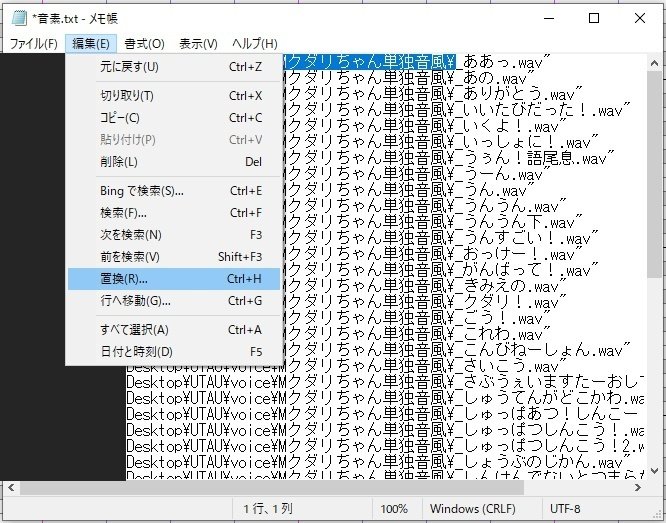666x523 pixels.
Task: Choose 前を検索(V) entry
Action: tap(174, 257)
